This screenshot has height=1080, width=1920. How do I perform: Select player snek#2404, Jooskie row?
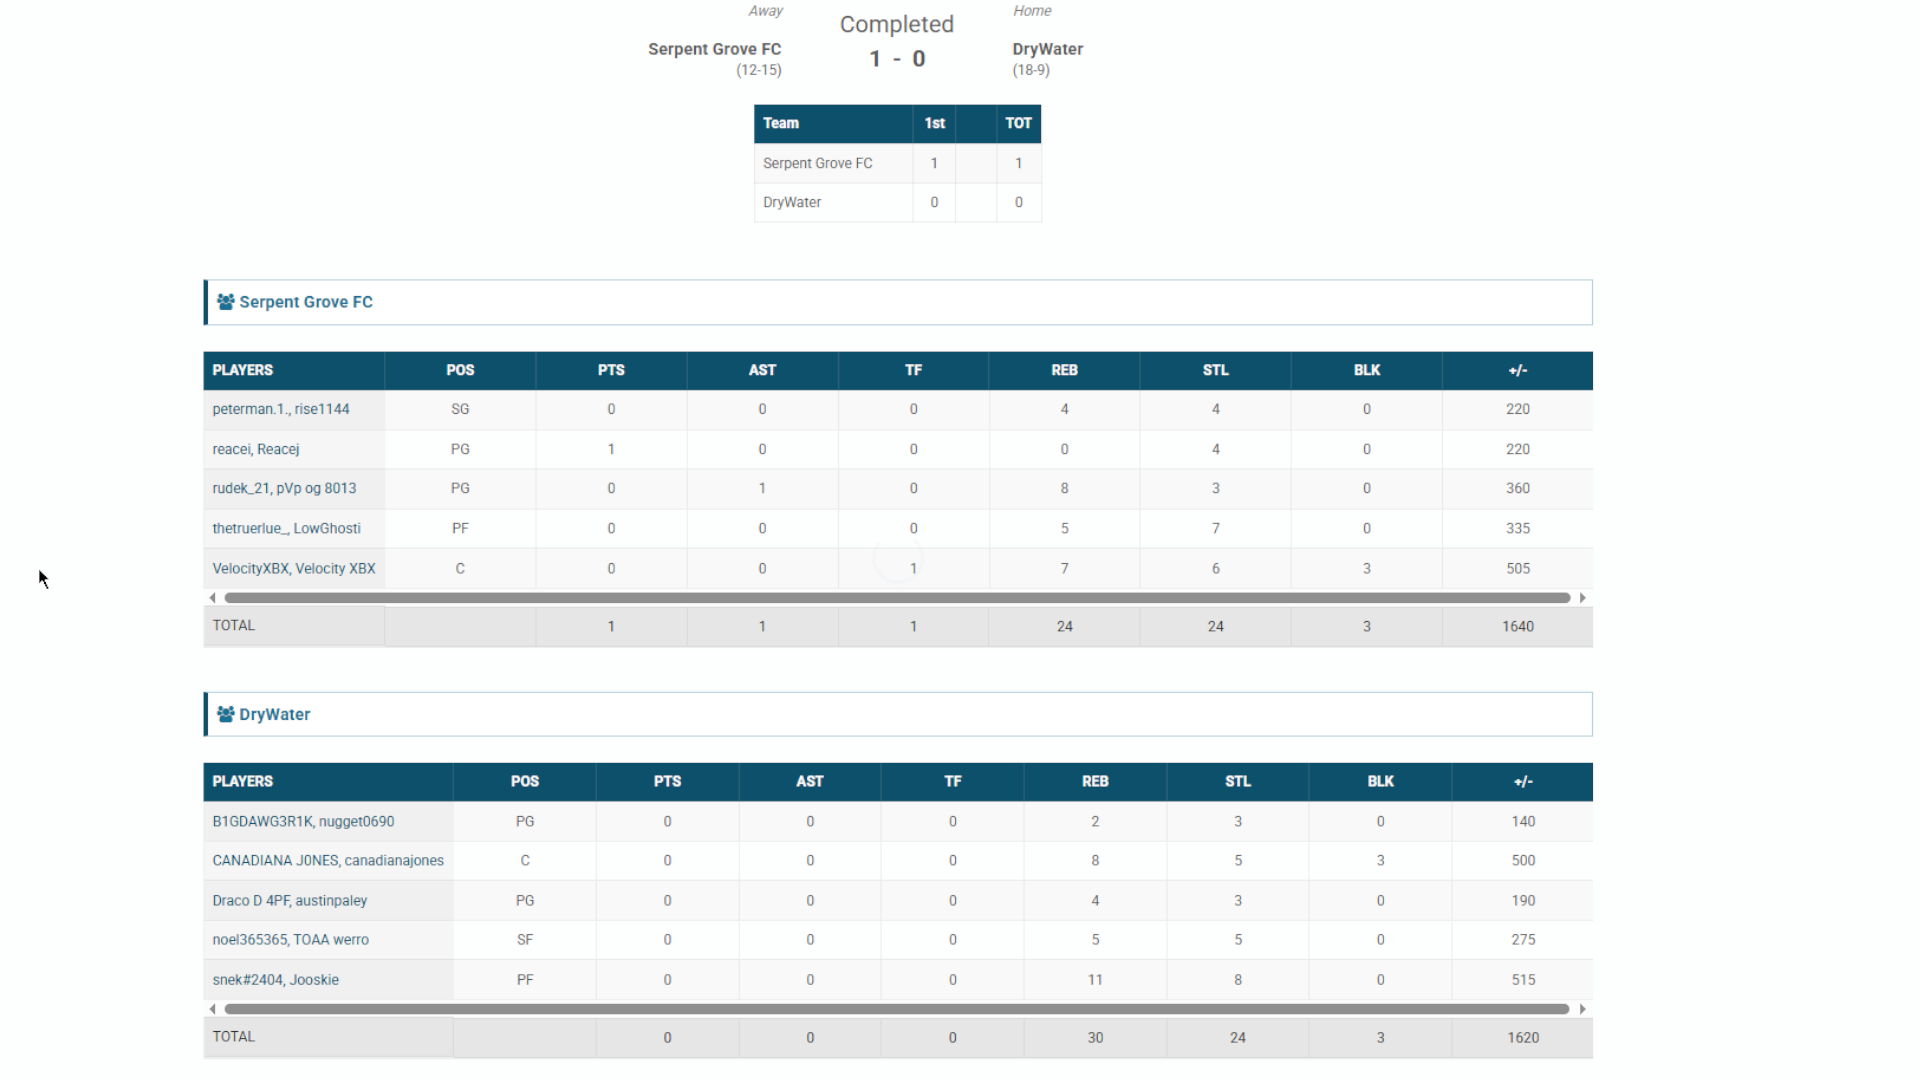pos(276,980)
